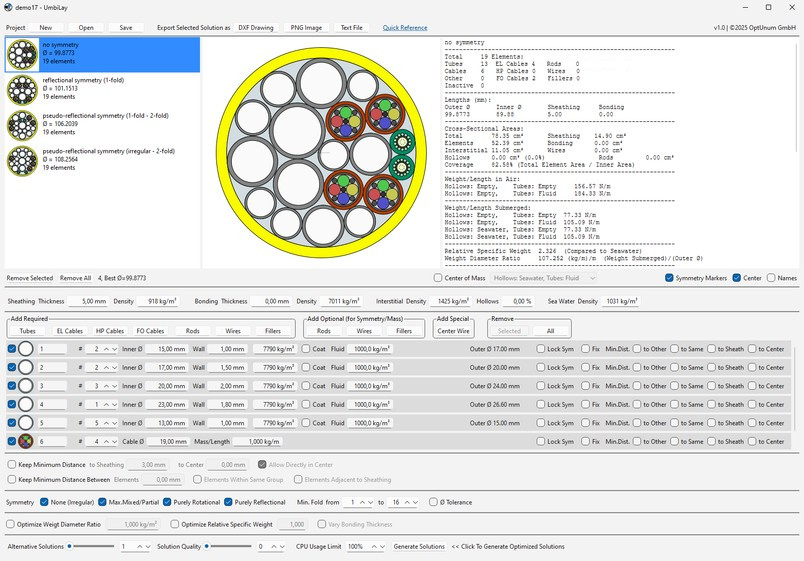Toggle the Center display checkbox

[x=736, y=278]
